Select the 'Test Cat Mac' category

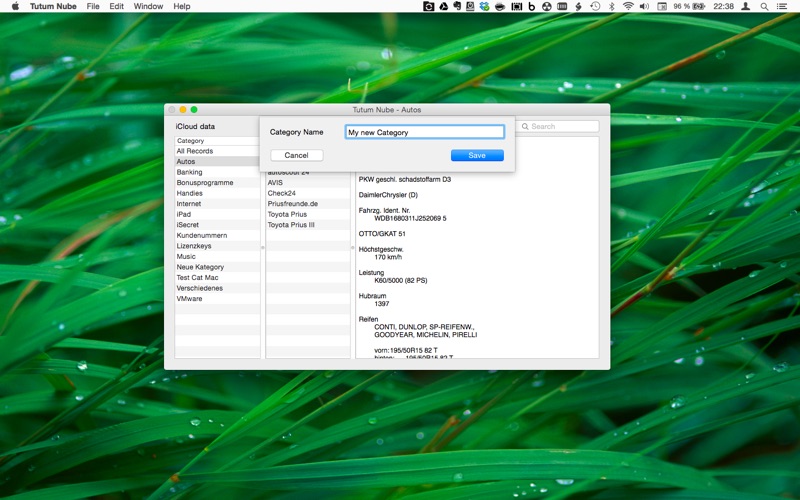pyautogui.click(x=217, y=278)
